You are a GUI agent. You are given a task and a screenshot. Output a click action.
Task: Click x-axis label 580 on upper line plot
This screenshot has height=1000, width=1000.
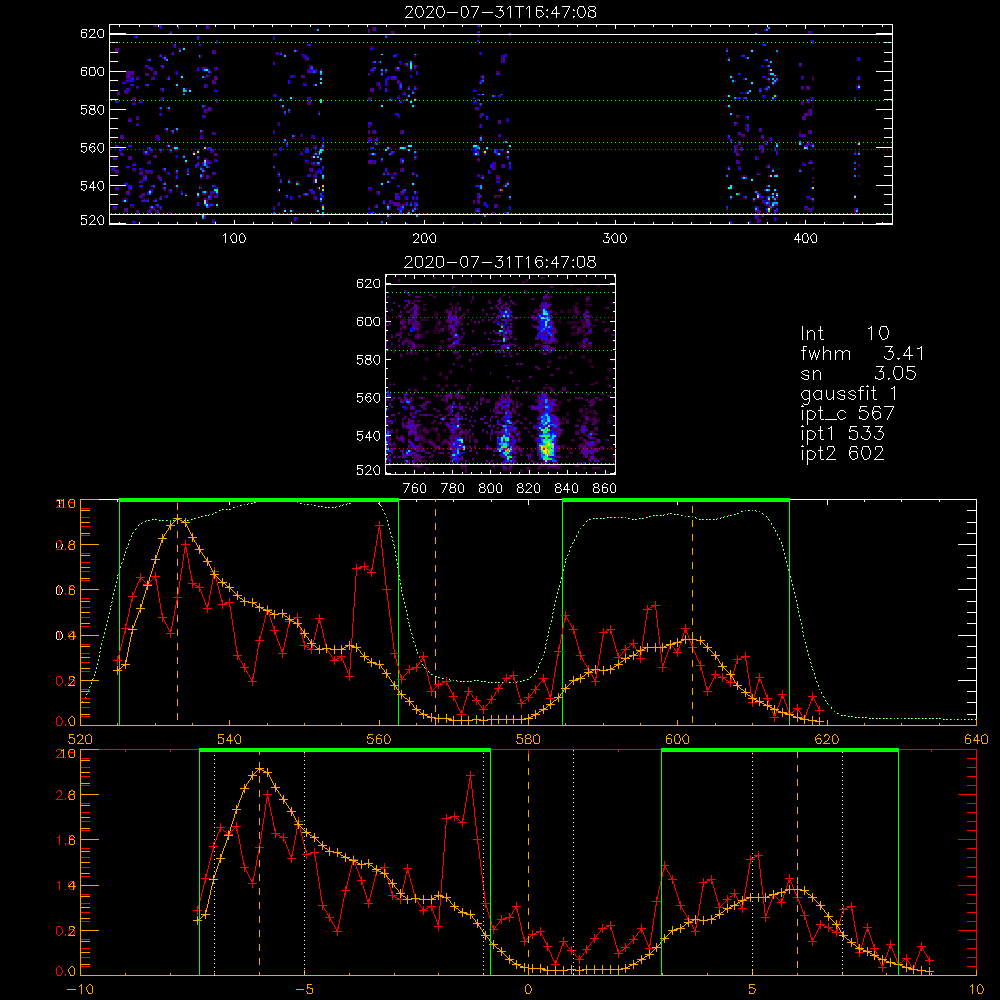point(528,740)
